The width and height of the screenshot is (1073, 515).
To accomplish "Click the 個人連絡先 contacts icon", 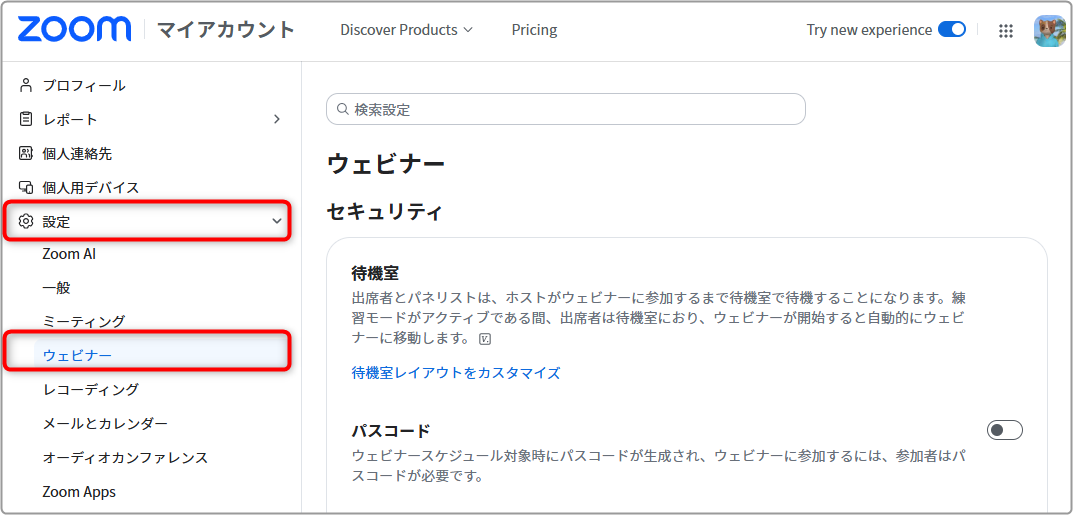I will [26, 153].
